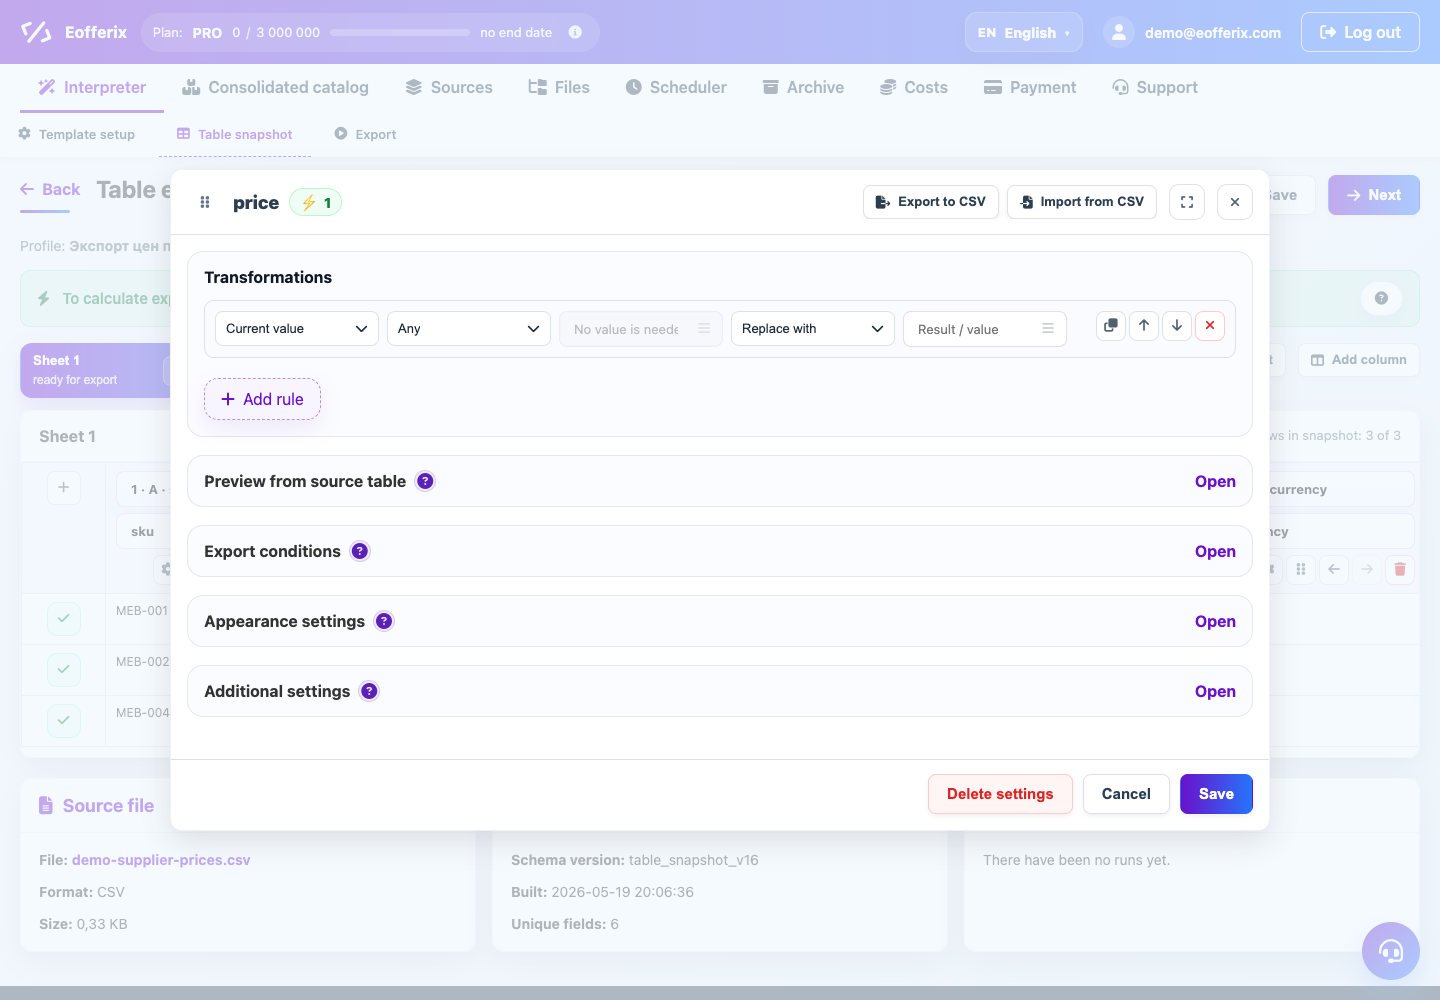Click the Log out button
Viewport: 1440px width, 1000px height.
(1360, 32)
